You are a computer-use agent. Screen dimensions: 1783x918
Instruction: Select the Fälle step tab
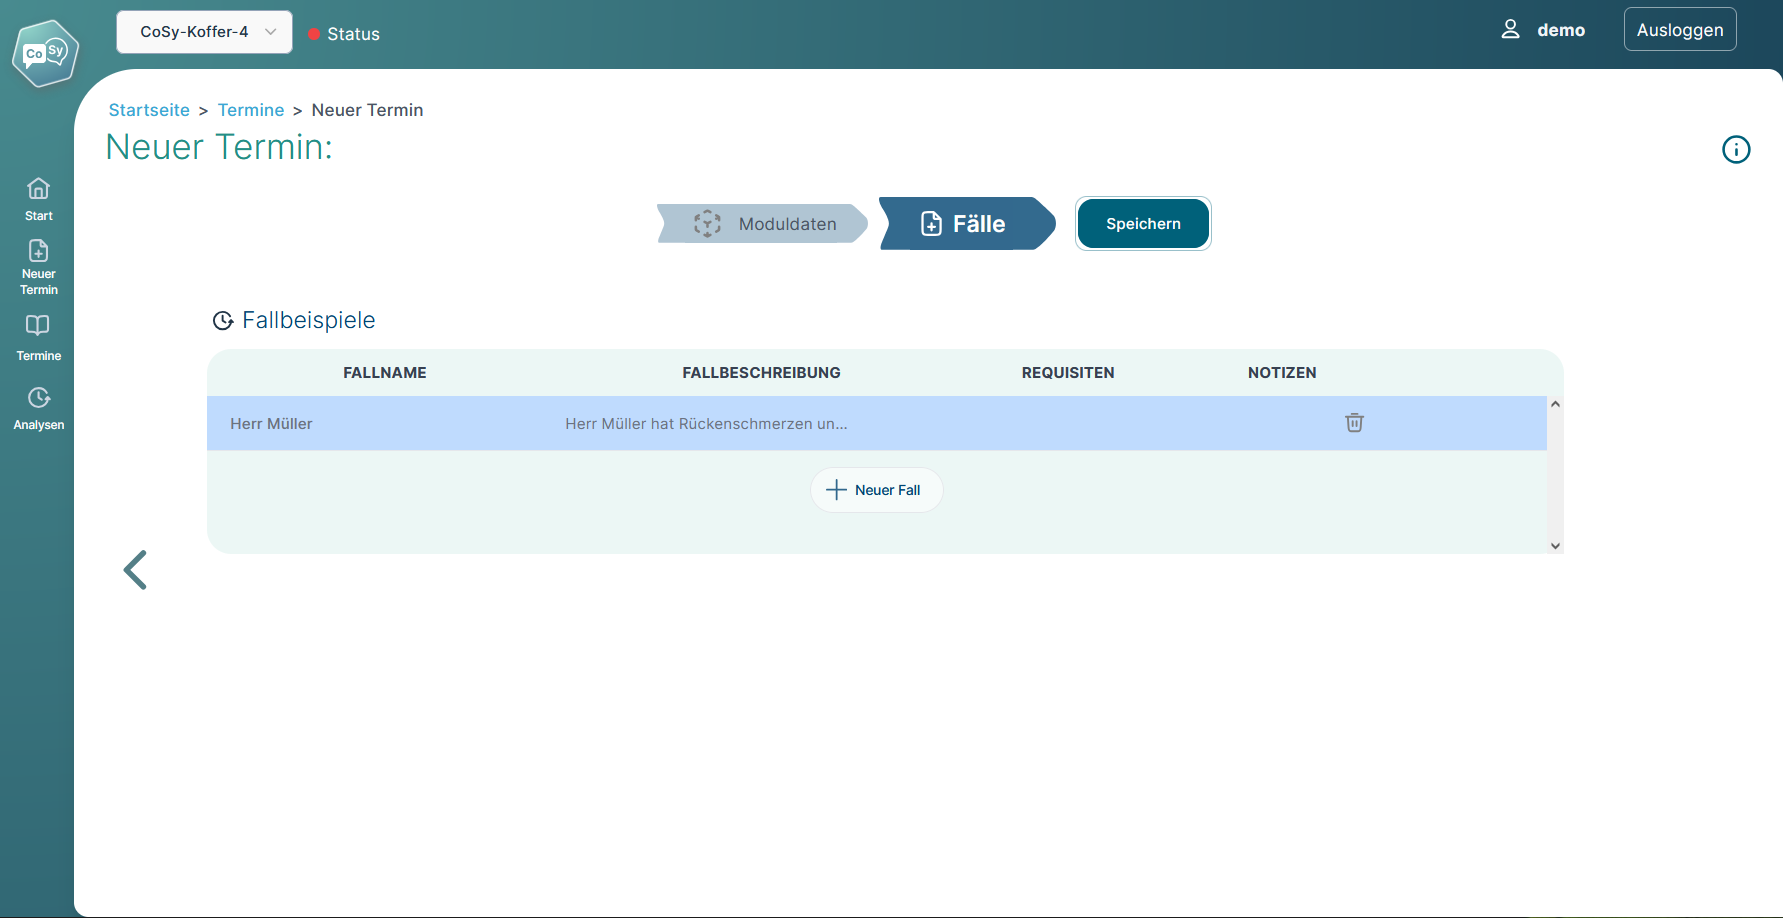click(x=965, y=224)
